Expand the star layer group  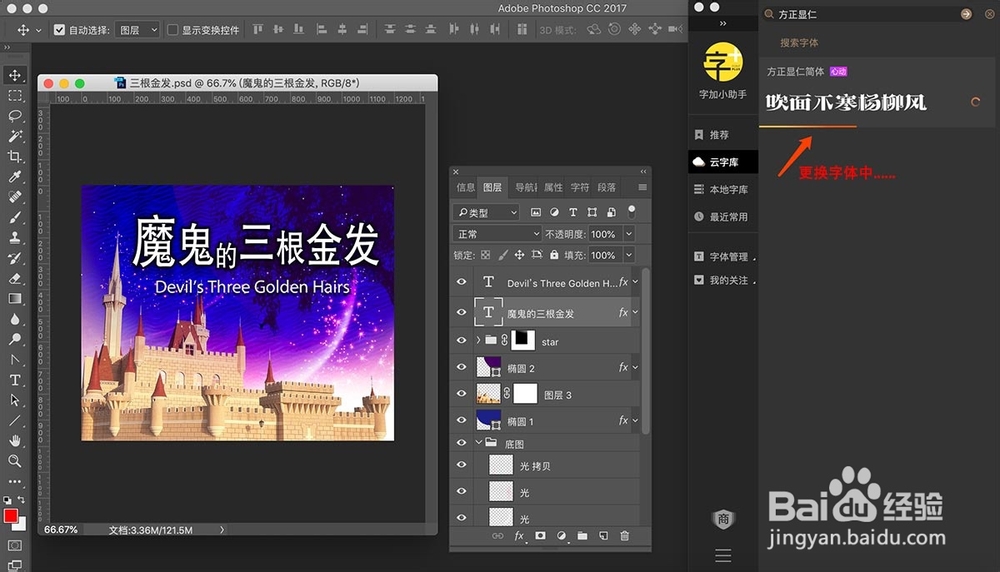(x=478, y=341)
